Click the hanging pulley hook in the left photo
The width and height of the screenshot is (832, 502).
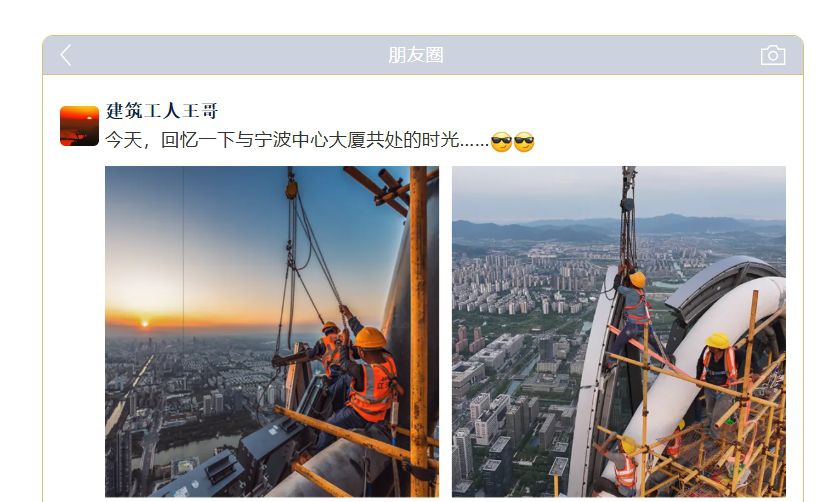(291, 187)
